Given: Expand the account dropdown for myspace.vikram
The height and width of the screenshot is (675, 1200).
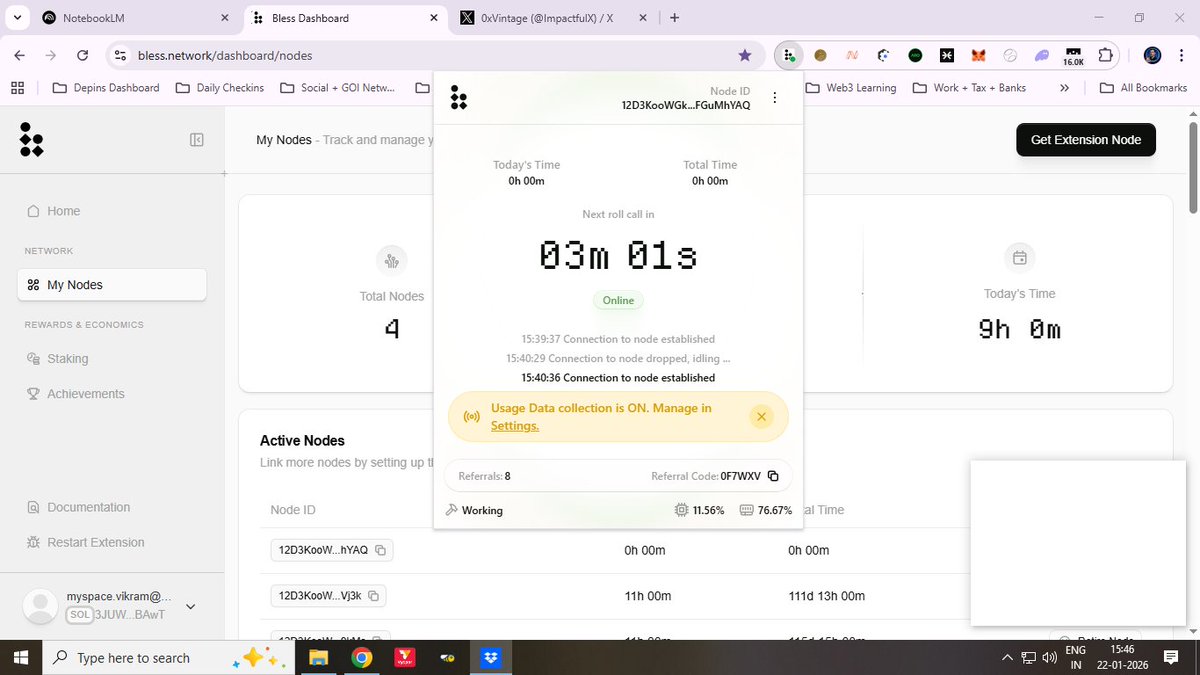Looking at the screenshot, I should coord(191,606).
